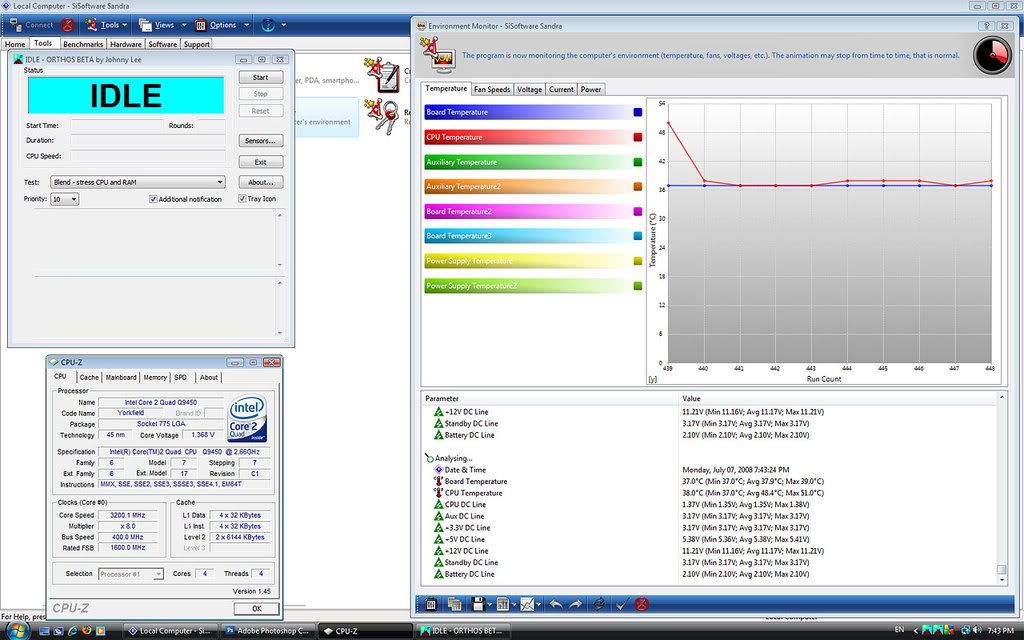
Task: Open Sensors dialog in ORTHOS
Action: 261,140
